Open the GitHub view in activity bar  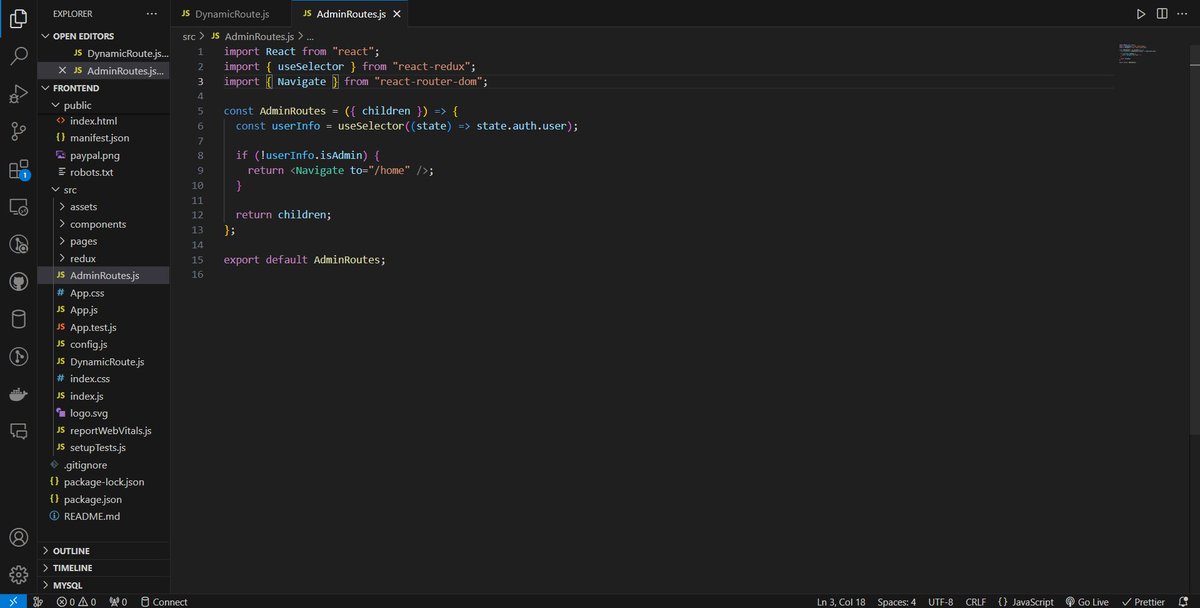pyautogui.click(x=18, y=282)
